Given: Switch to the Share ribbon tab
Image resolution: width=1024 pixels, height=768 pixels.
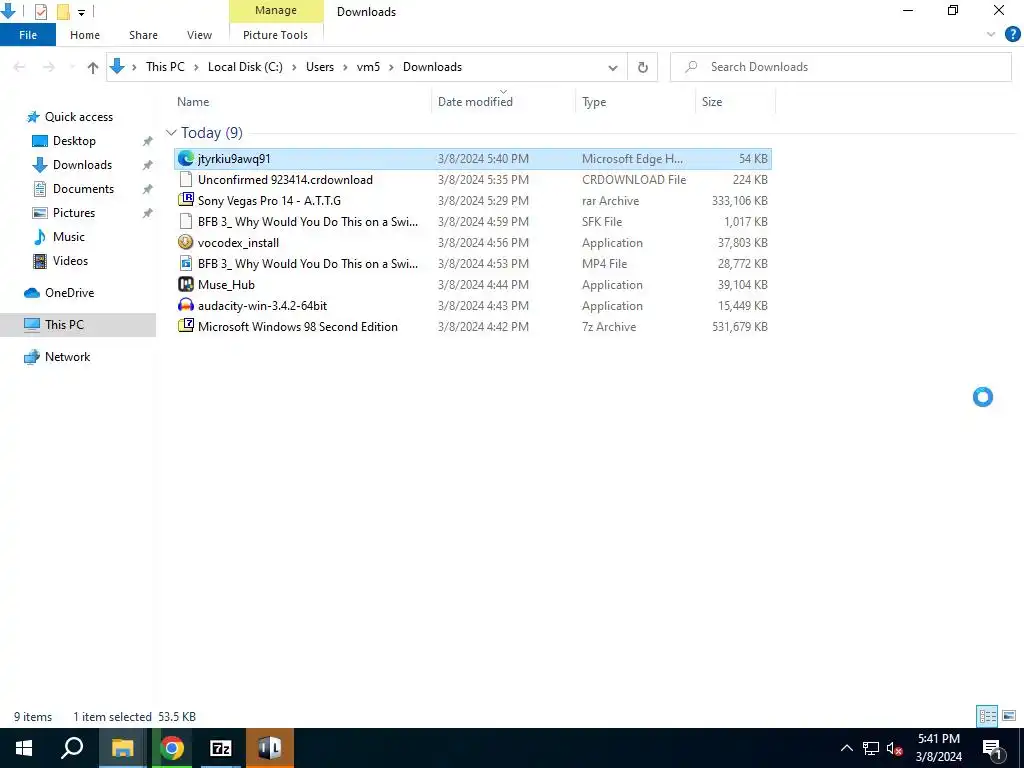Looking at the screenshot, I should coord(143,35).
